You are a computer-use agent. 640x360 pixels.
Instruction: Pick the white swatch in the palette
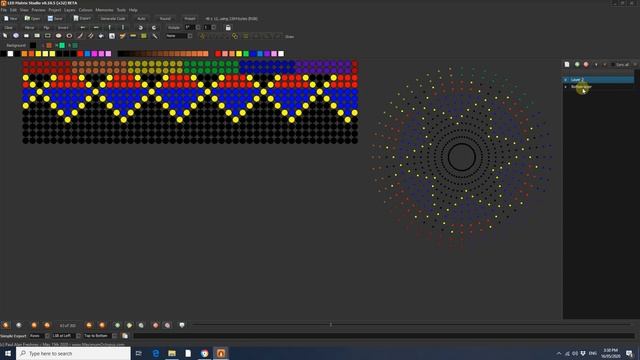pos(11,53)
